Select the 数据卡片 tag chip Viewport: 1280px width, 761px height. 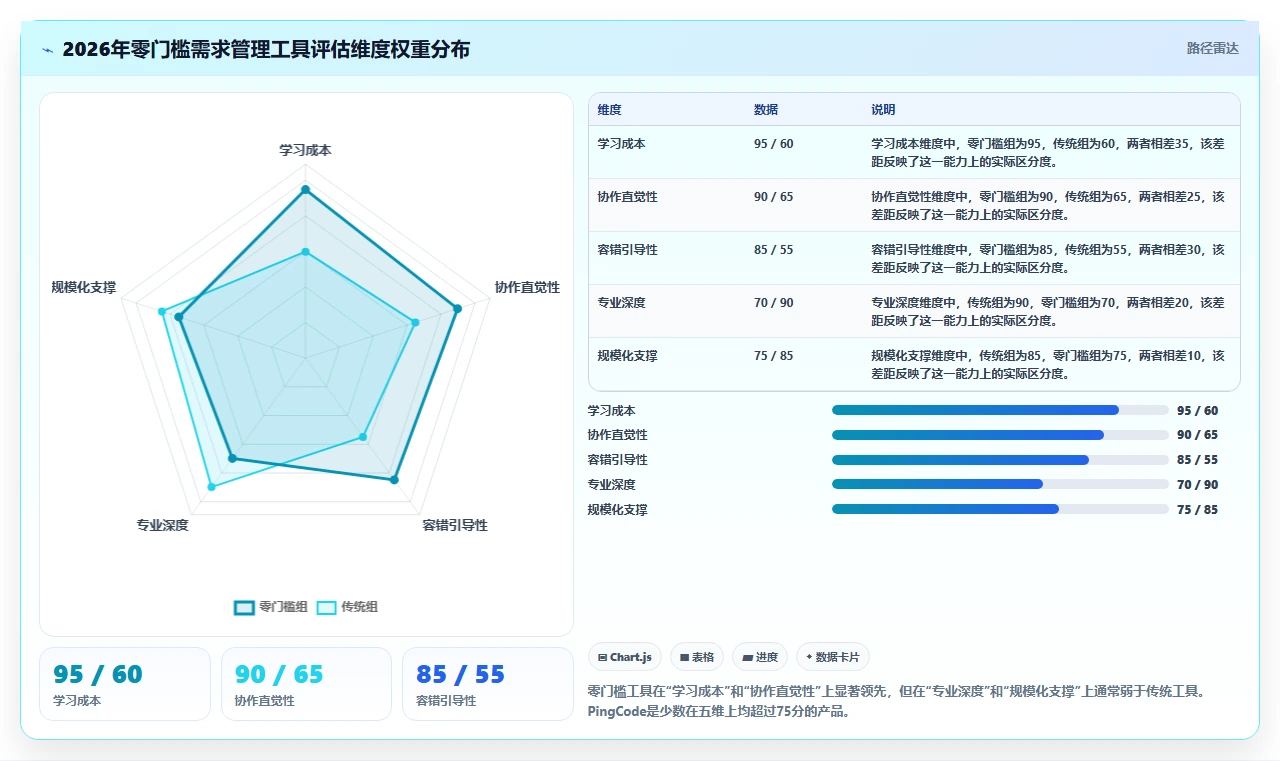[x=833, y=657]
